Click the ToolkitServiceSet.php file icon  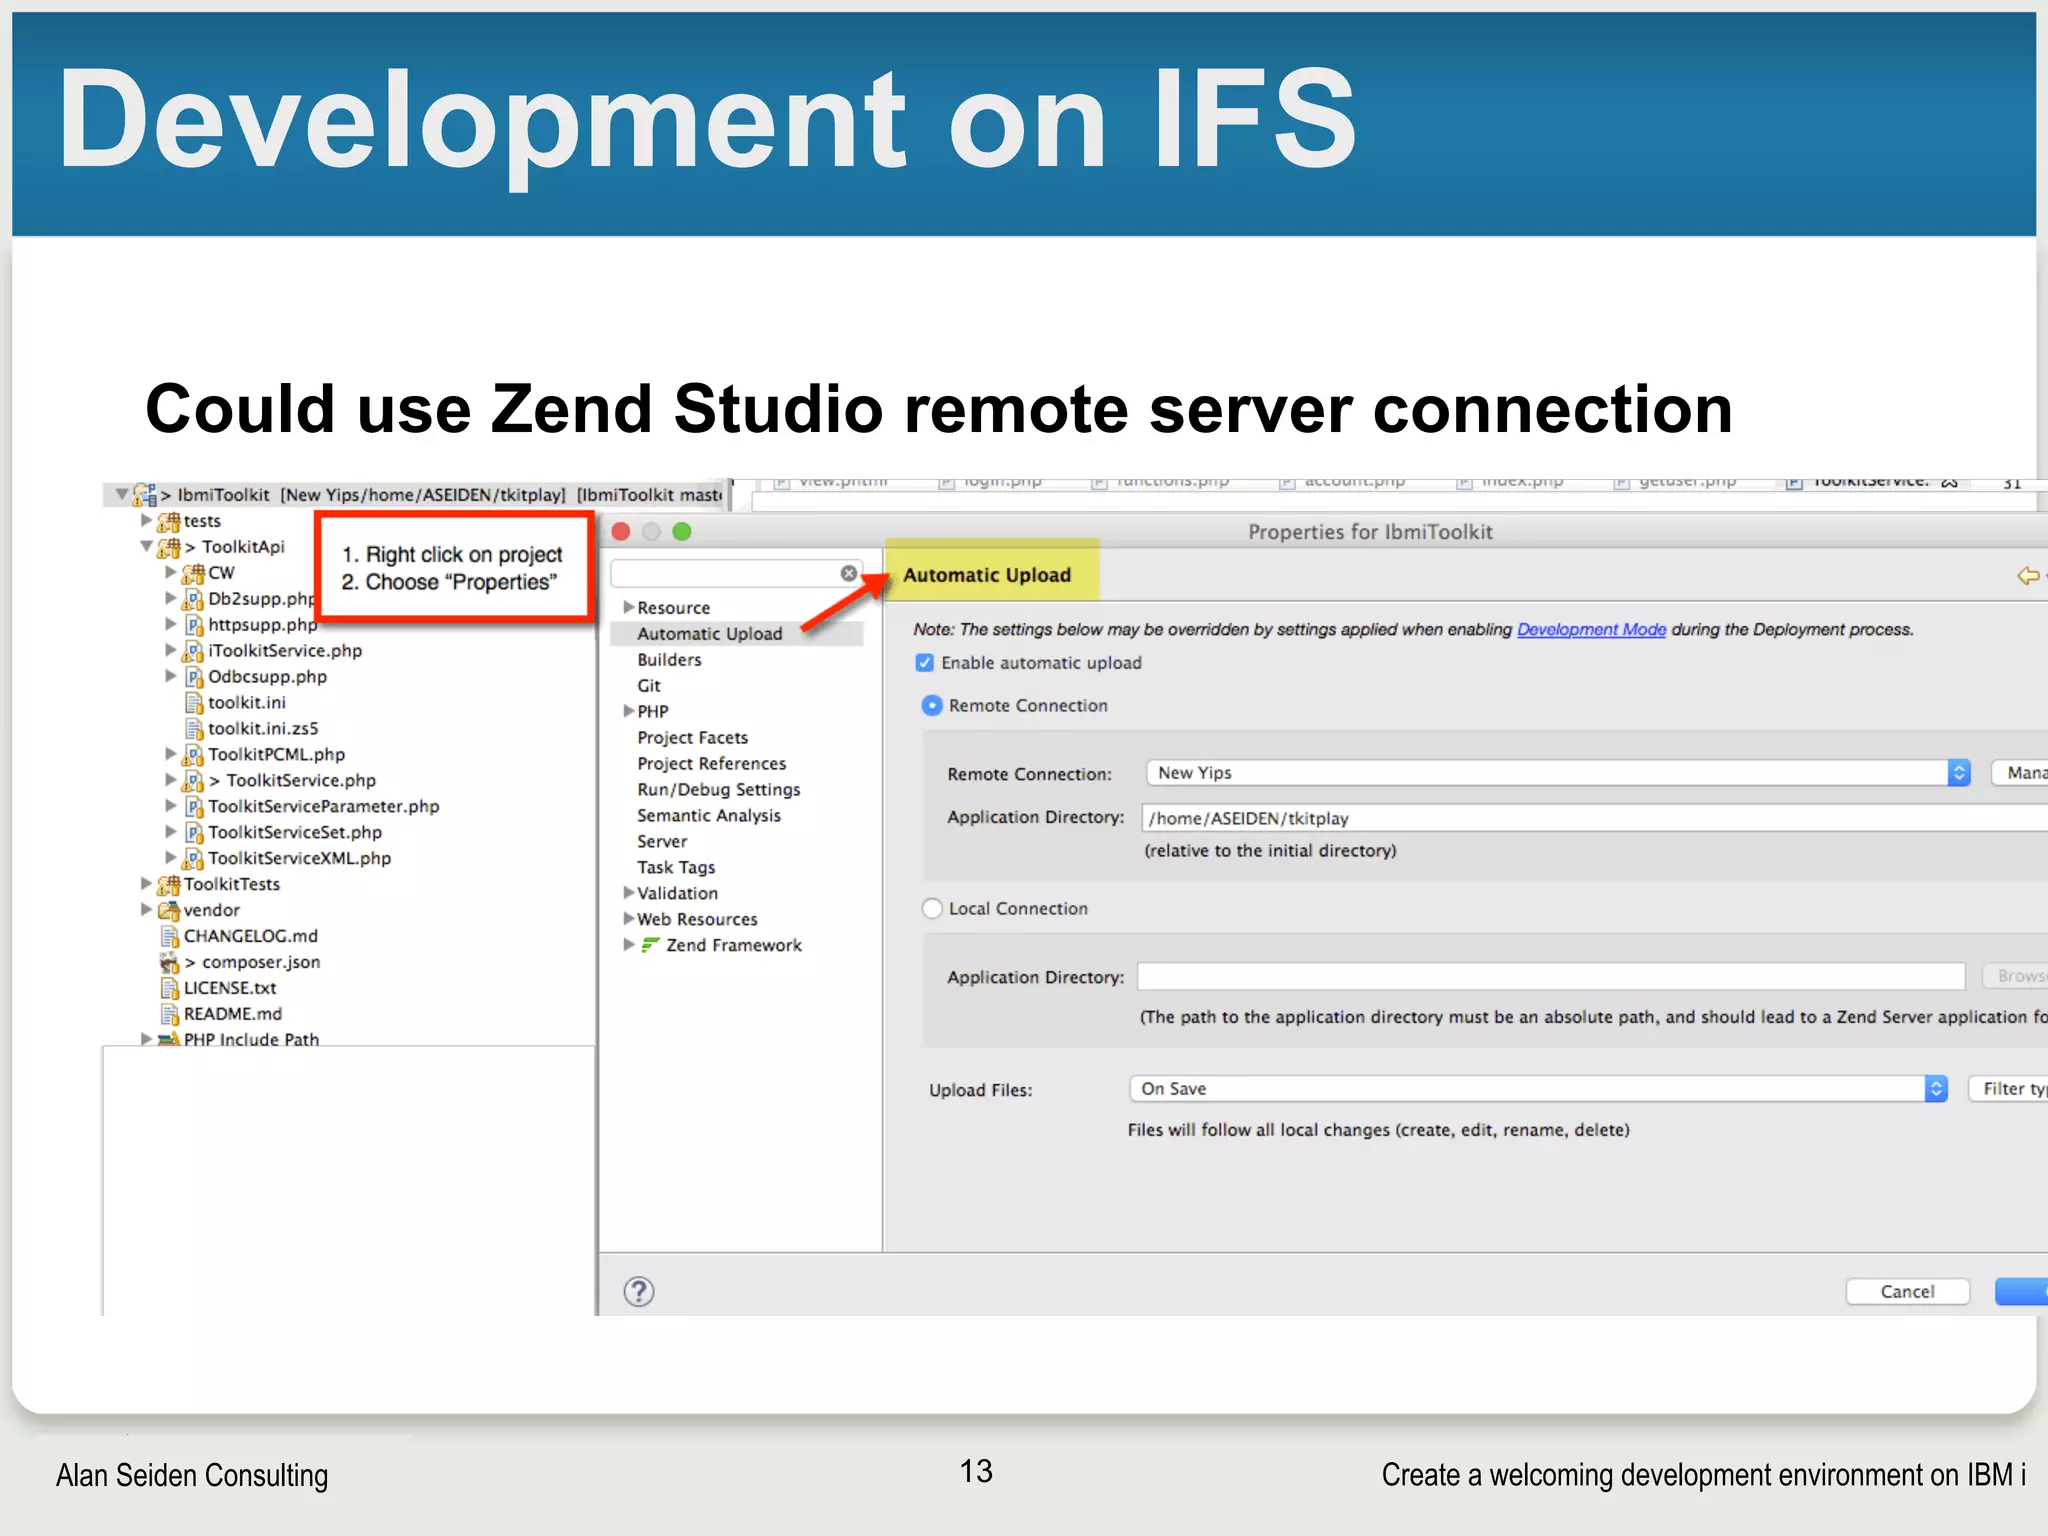[x=193, y=833]
